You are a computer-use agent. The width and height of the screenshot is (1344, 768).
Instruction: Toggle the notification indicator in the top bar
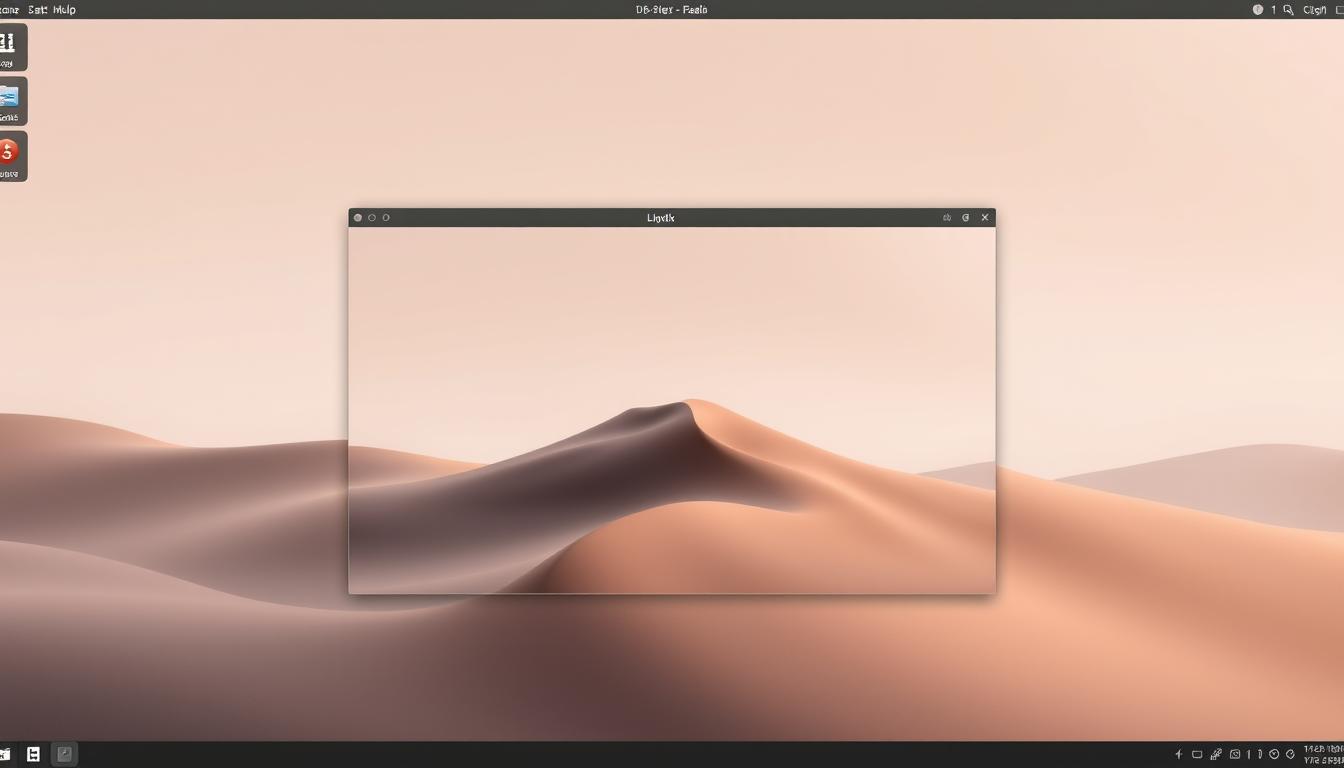[1258, 9]
